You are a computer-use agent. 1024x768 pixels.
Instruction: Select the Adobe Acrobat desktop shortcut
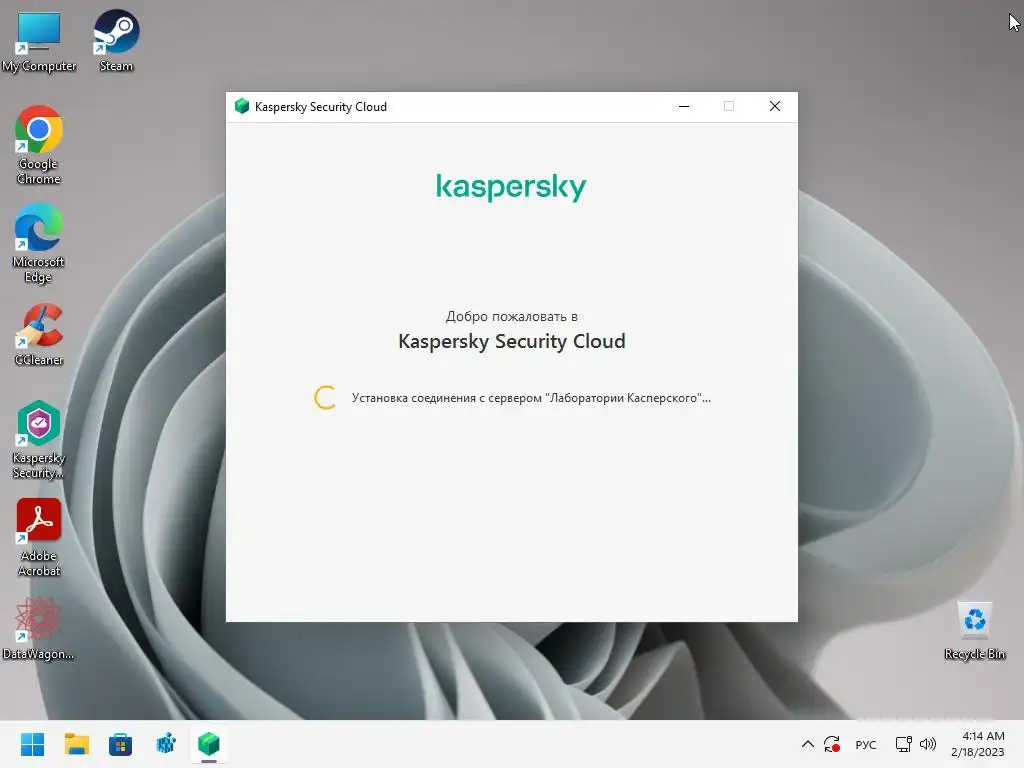click(39, 537)
